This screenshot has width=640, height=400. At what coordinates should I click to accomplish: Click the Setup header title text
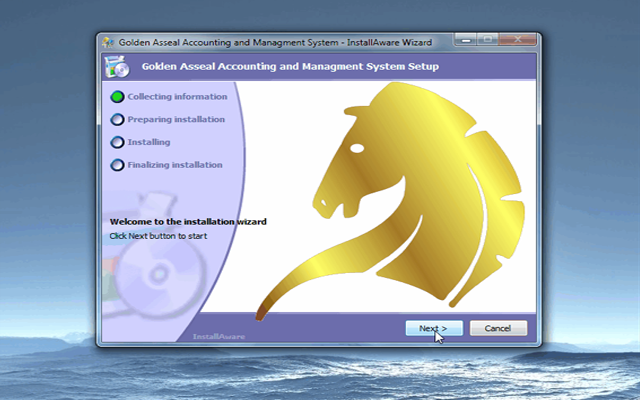coord(290,67)
